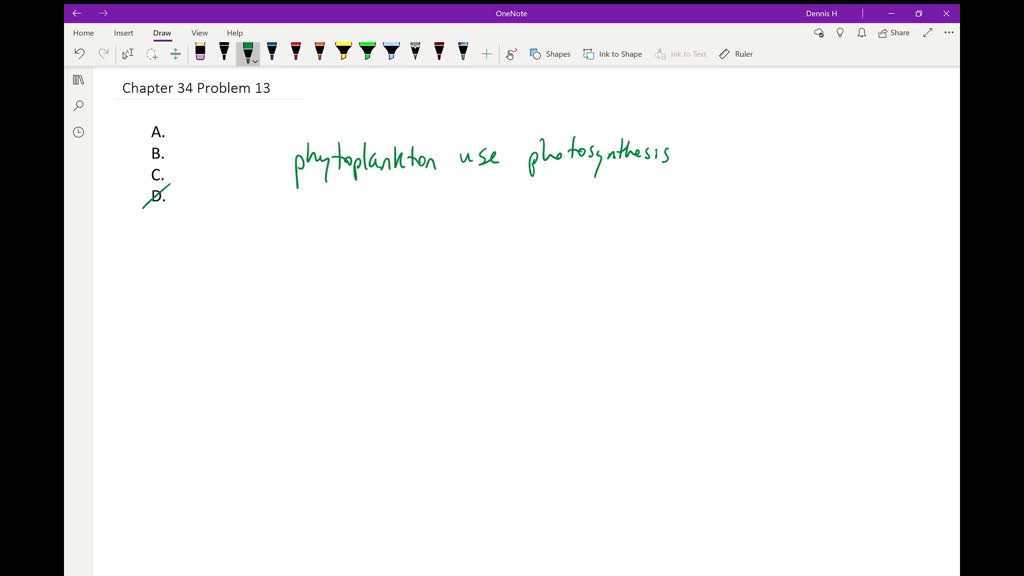
Task: Toggle Ink to Shape mode
Action: 613,54
